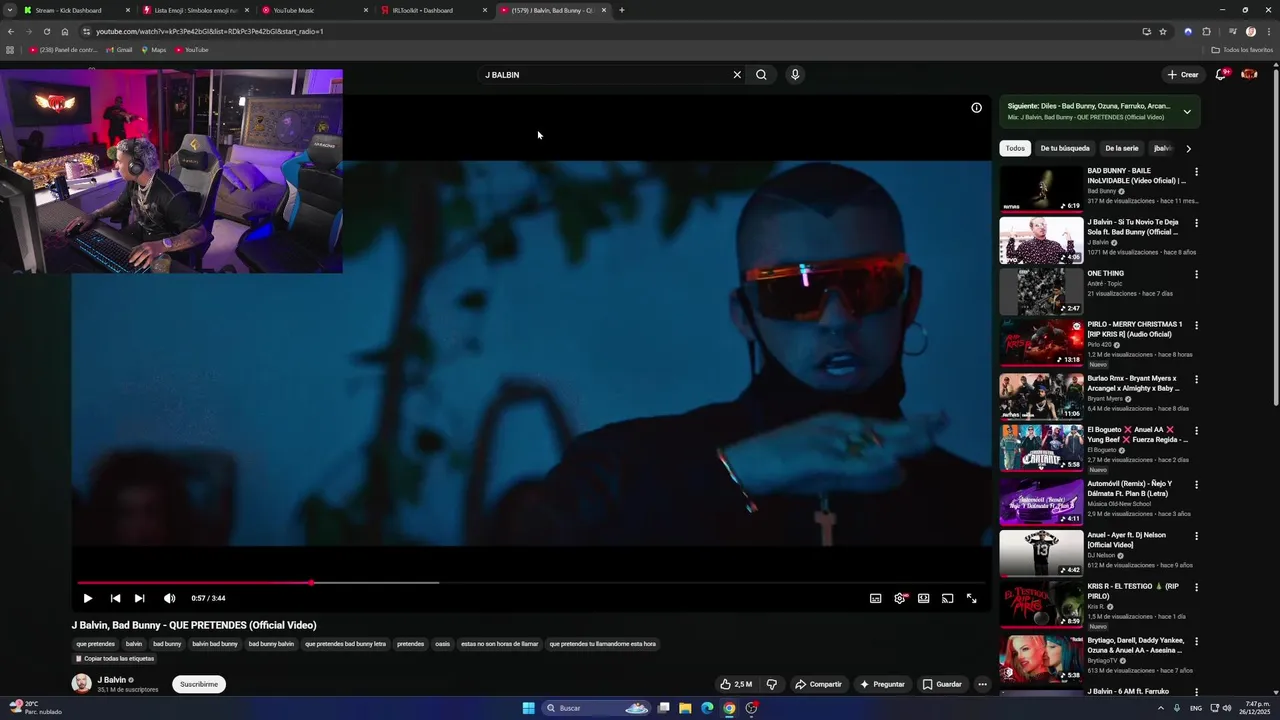Click the taskbar Buscar search box
Image resolution: width=1280 pixels, height=720 pixels.
597,708
